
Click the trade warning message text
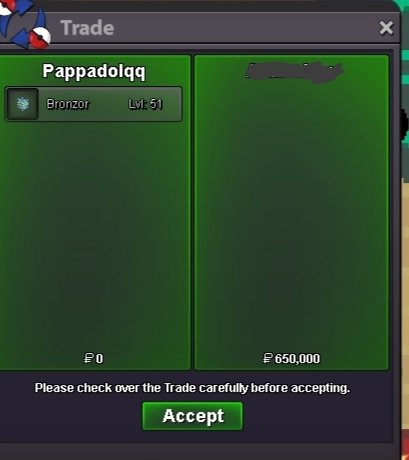coord(192,388)
